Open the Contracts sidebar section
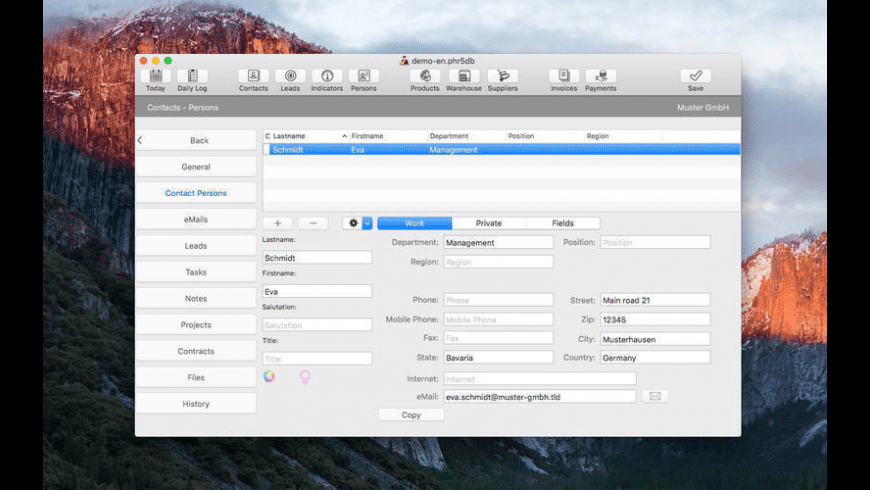Image resolution: width=870 pixels, height=490 pixels. click(196, 351)
